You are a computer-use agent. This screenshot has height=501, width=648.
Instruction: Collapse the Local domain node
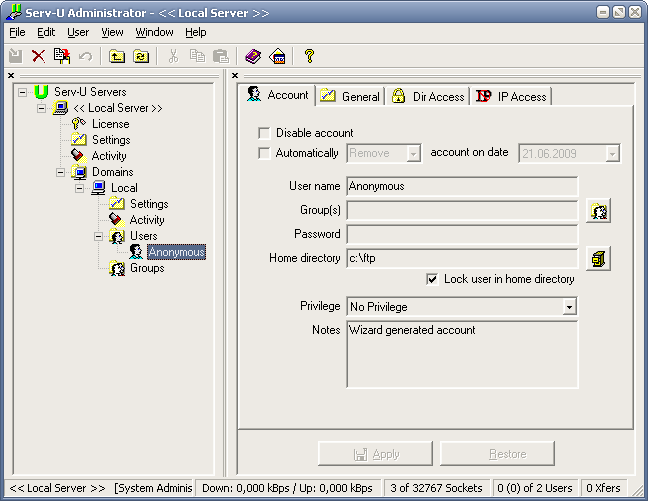[79, 188]
